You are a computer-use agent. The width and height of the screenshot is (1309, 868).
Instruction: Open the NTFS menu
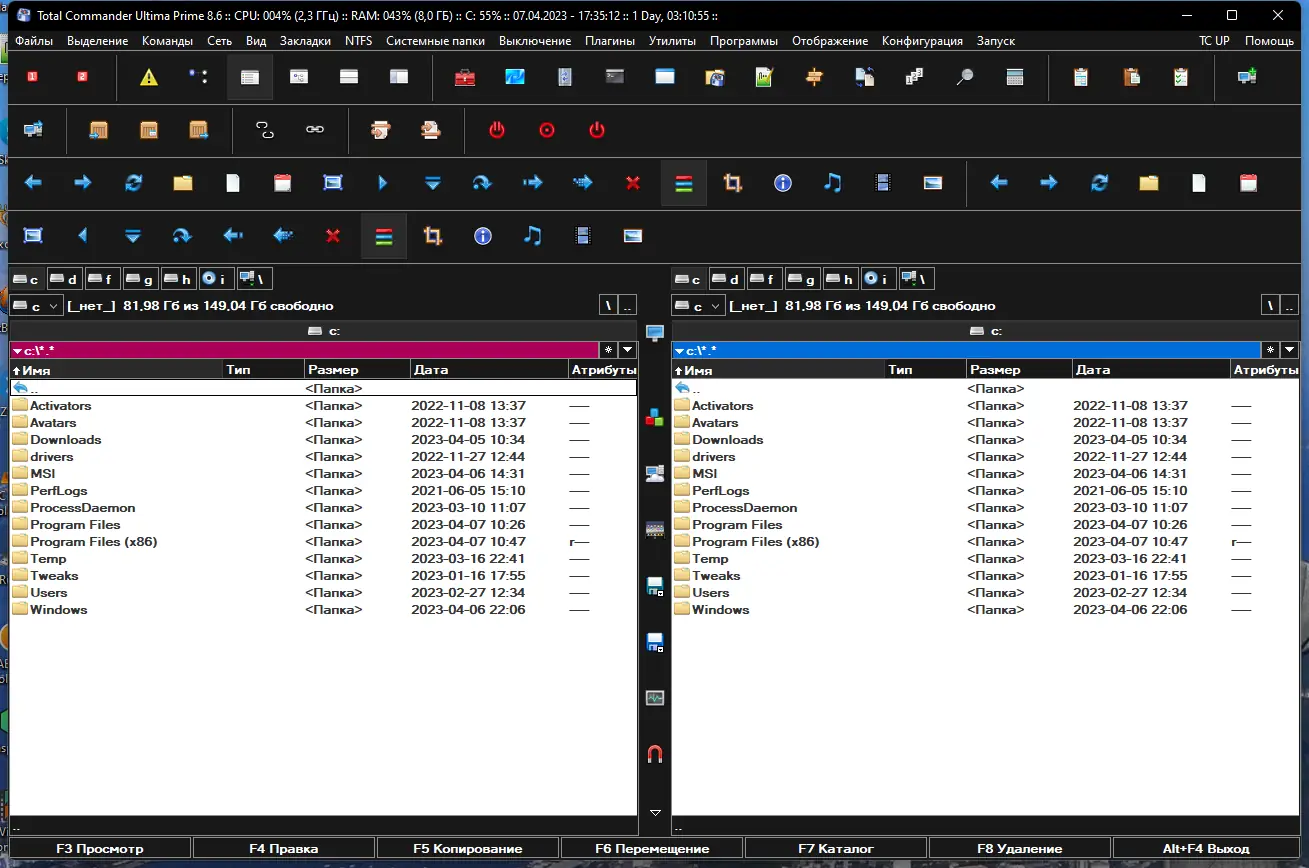pos(358,41)
